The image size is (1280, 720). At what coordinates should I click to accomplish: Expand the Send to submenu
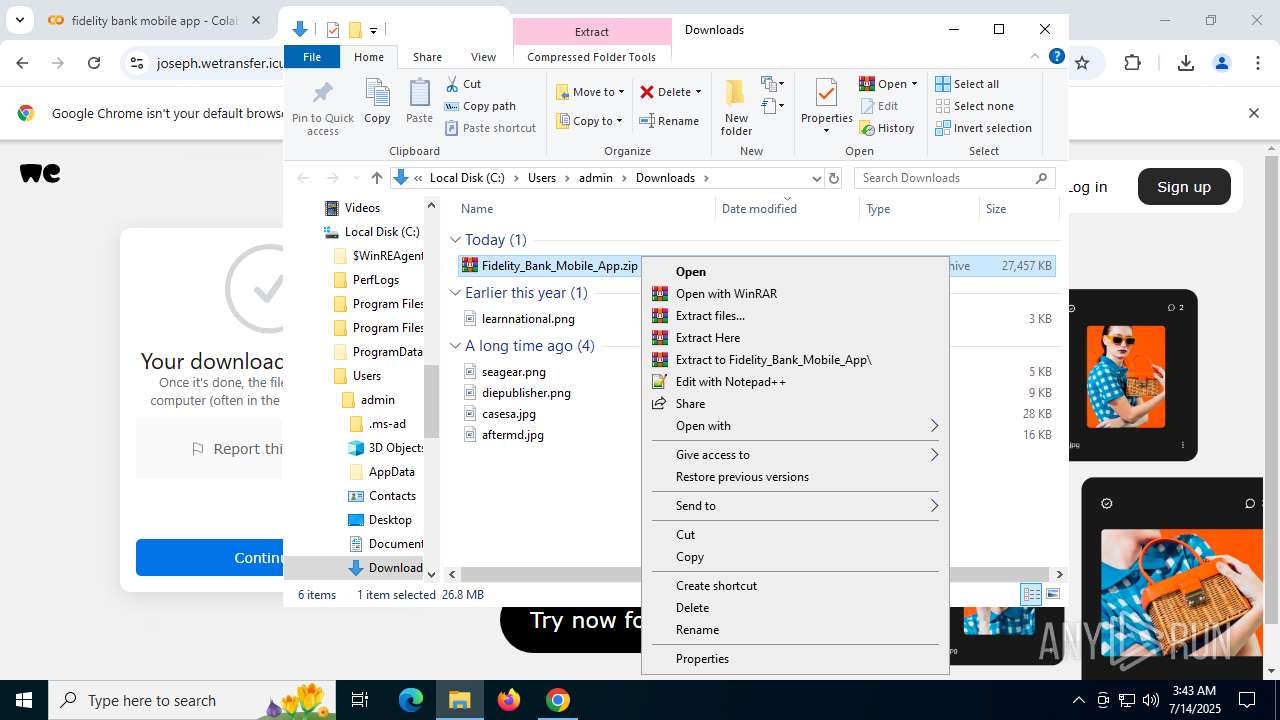click(x=795, y=506)
